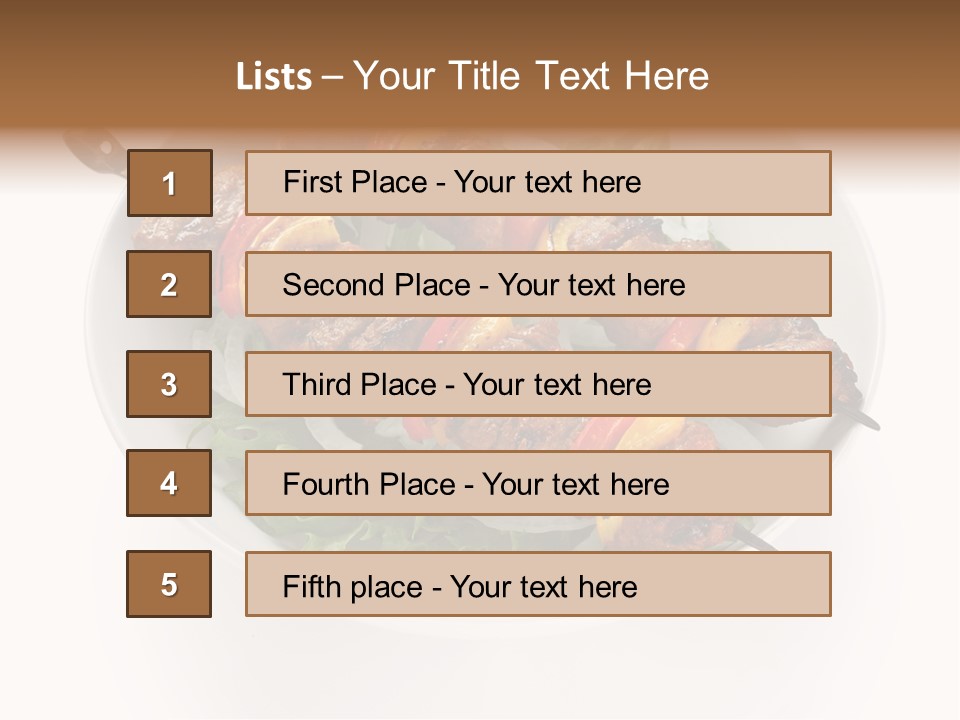Click the gap between number 1 and 2 boxes

point(169,233)
